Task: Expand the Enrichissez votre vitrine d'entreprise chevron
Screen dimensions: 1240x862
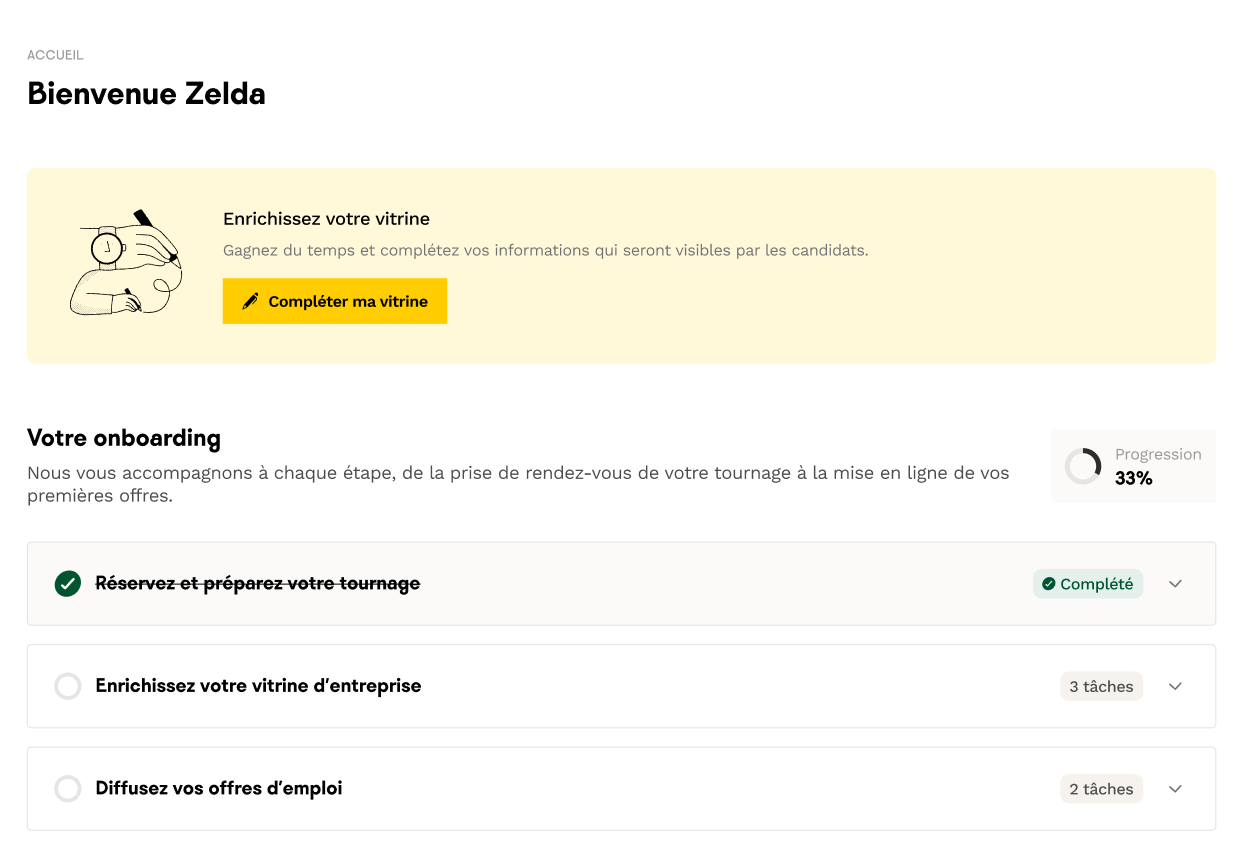Action: (1175, 687)
